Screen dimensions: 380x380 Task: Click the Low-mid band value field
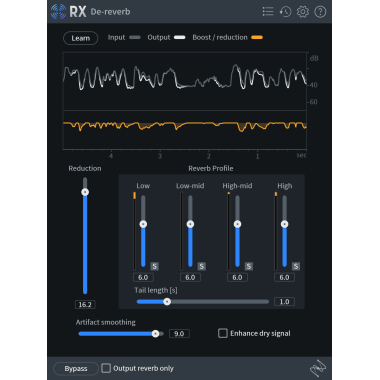190,277
